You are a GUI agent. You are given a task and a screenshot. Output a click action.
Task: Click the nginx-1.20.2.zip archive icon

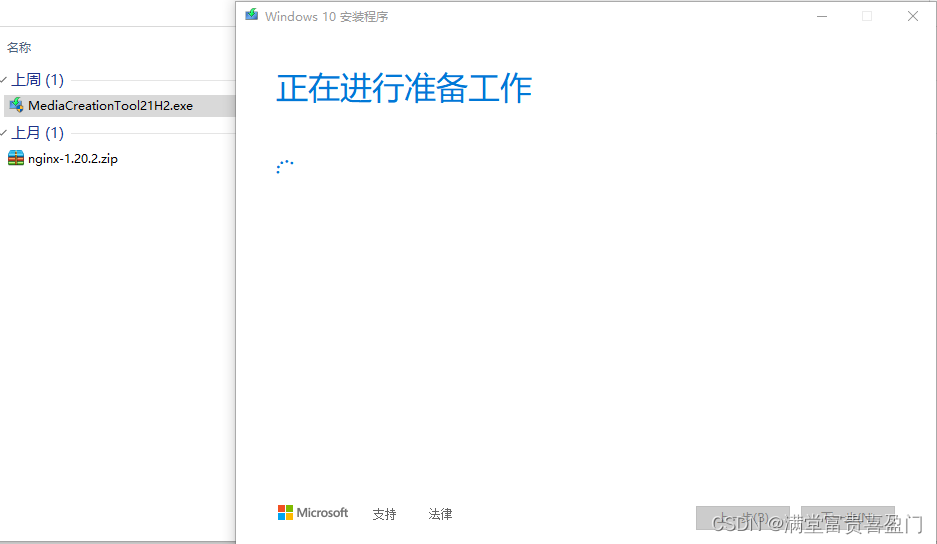(16, 158)
